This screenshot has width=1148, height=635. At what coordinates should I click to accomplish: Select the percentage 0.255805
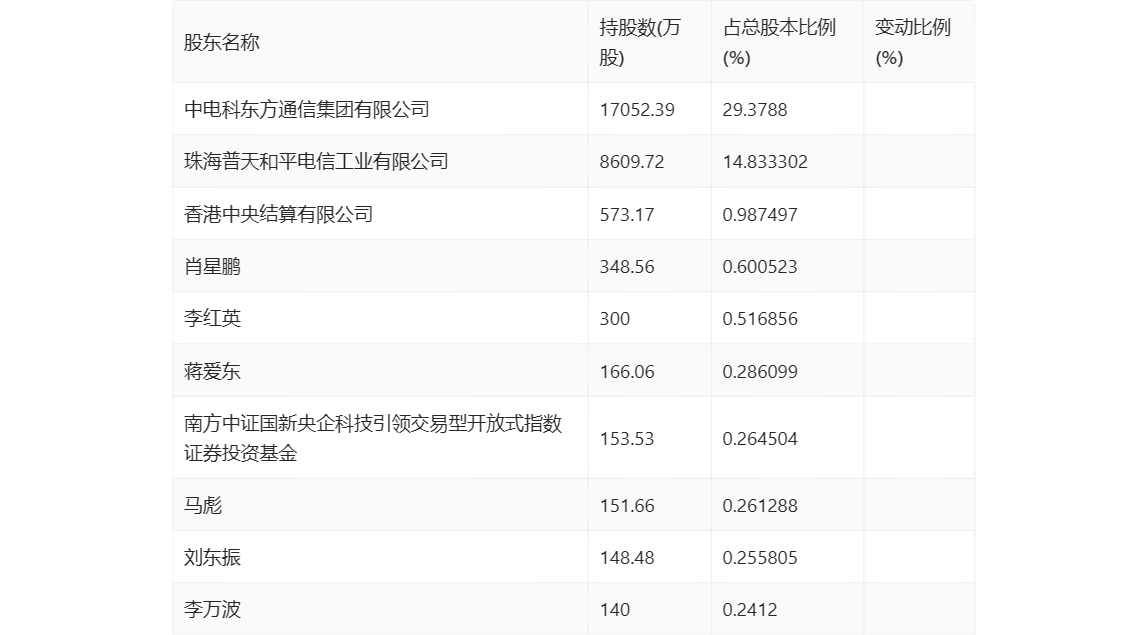(x=760, y=557)
